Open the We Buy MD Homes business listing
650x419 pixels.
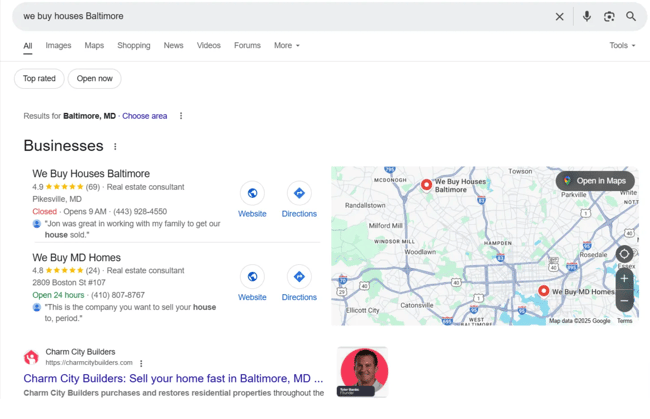click(76, 258)
